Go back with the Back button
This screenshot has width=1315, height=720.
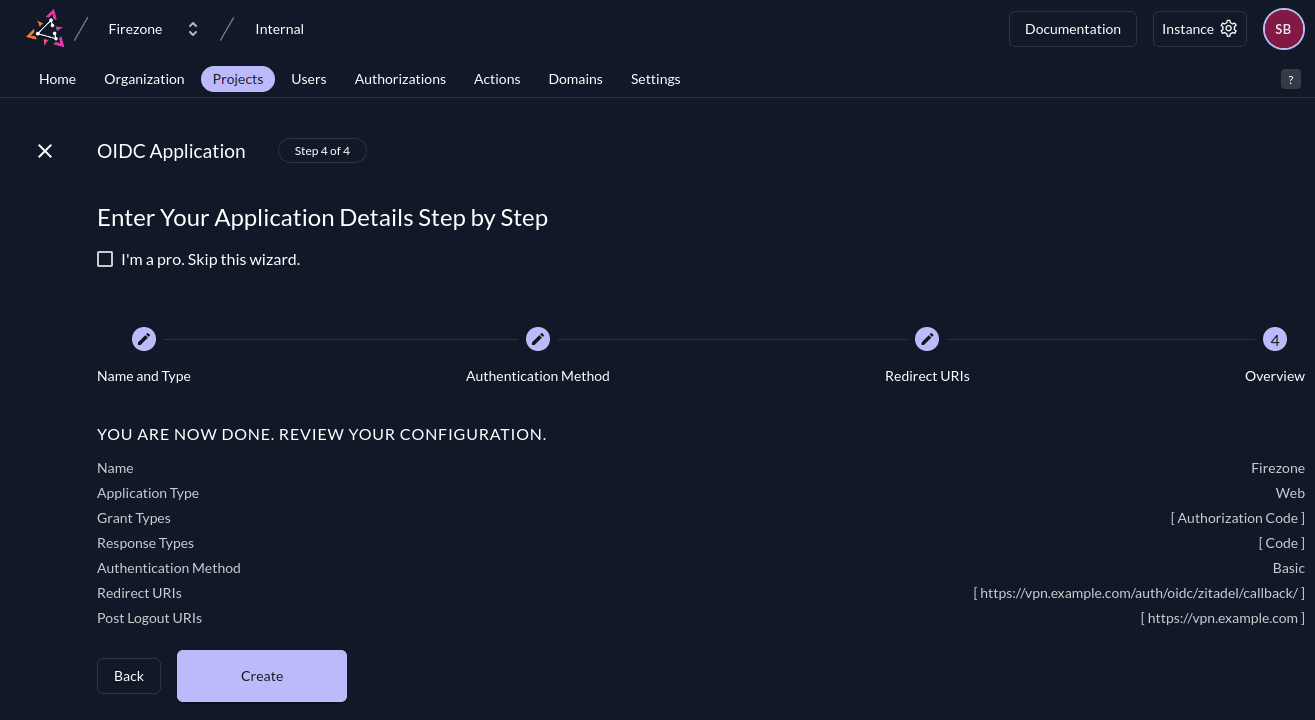[128, 675]
